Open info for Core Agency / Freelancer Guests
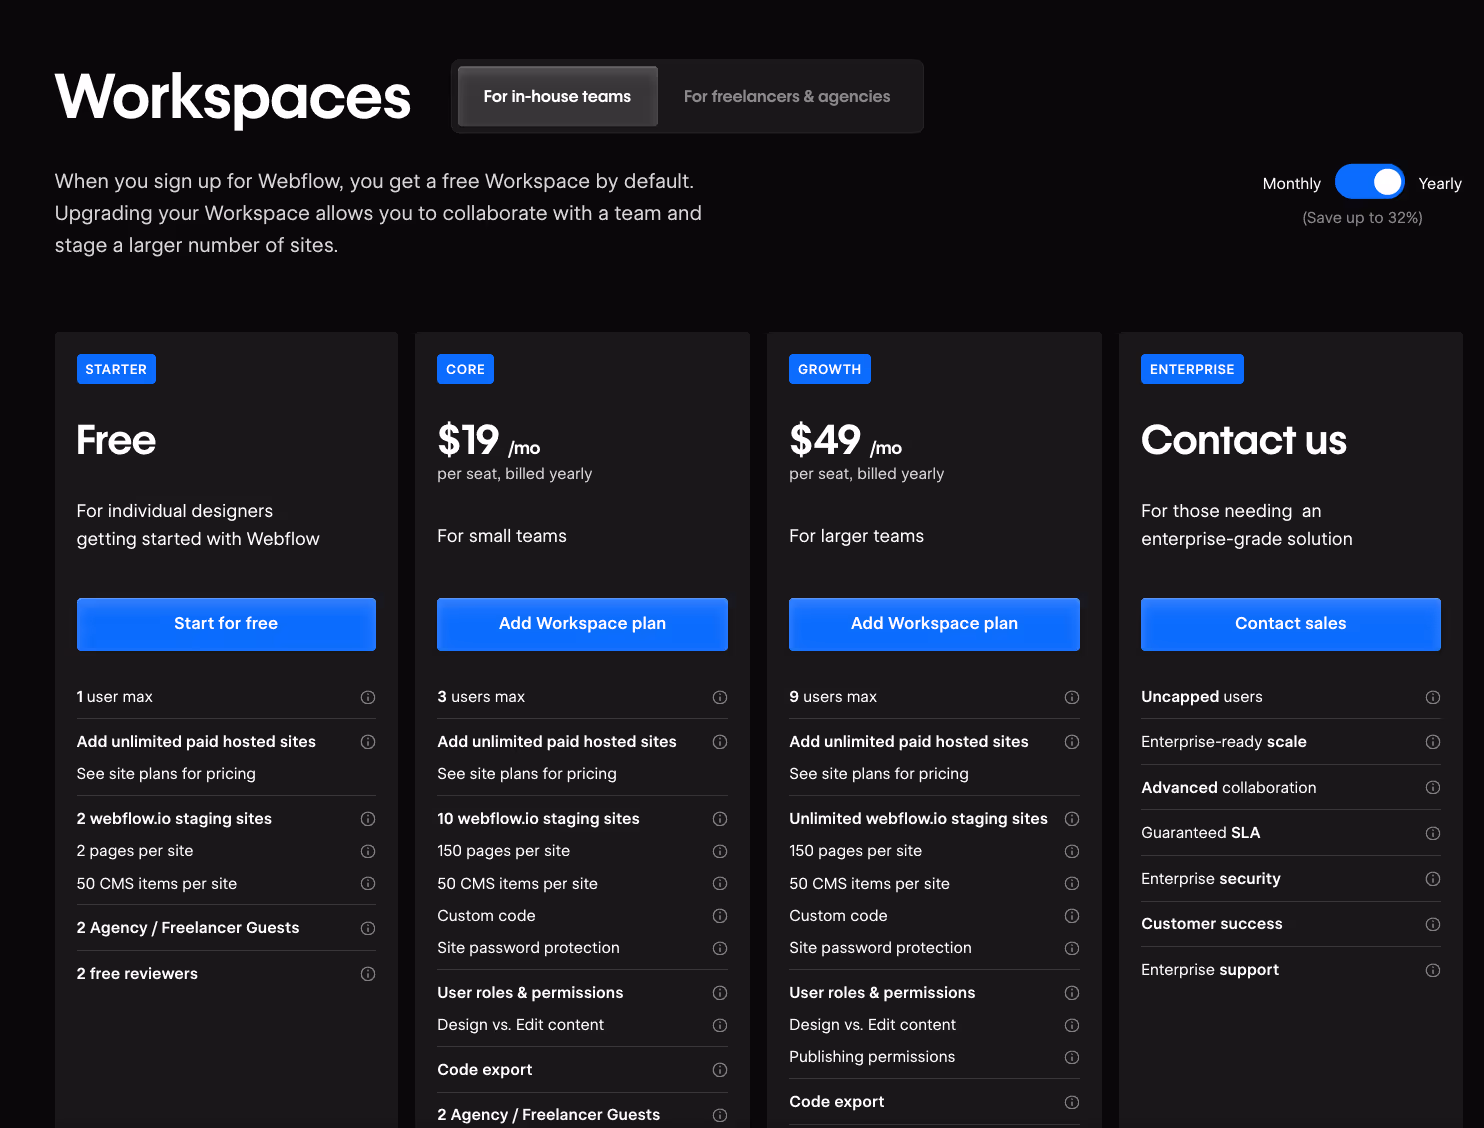Viewport: 1484px width, 1128px height. coord(720,1115)
